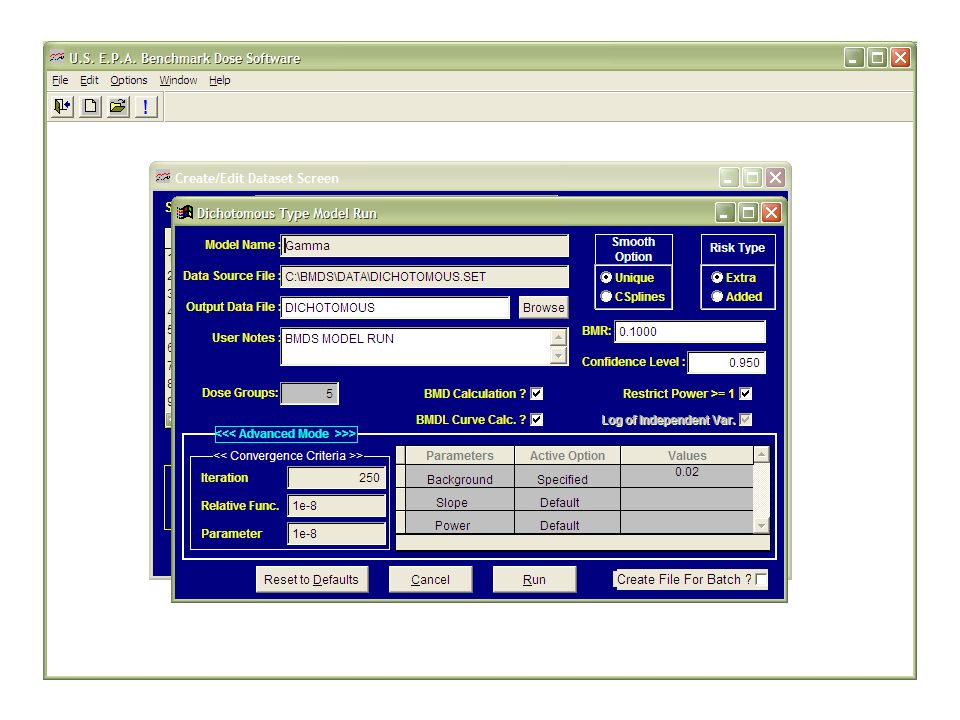Click the Power row Default option cell
Screen dimensions: 960x720
click(568, 522)
